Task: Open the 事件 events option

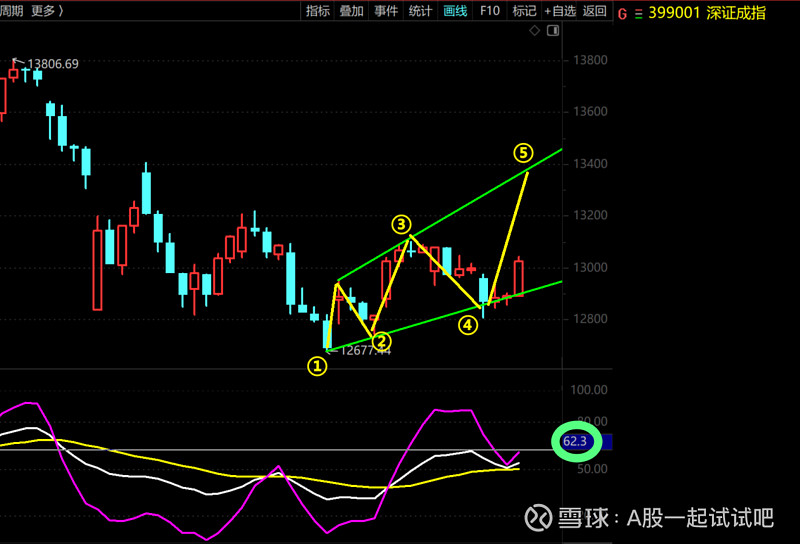Action: (x=386, y=11)
